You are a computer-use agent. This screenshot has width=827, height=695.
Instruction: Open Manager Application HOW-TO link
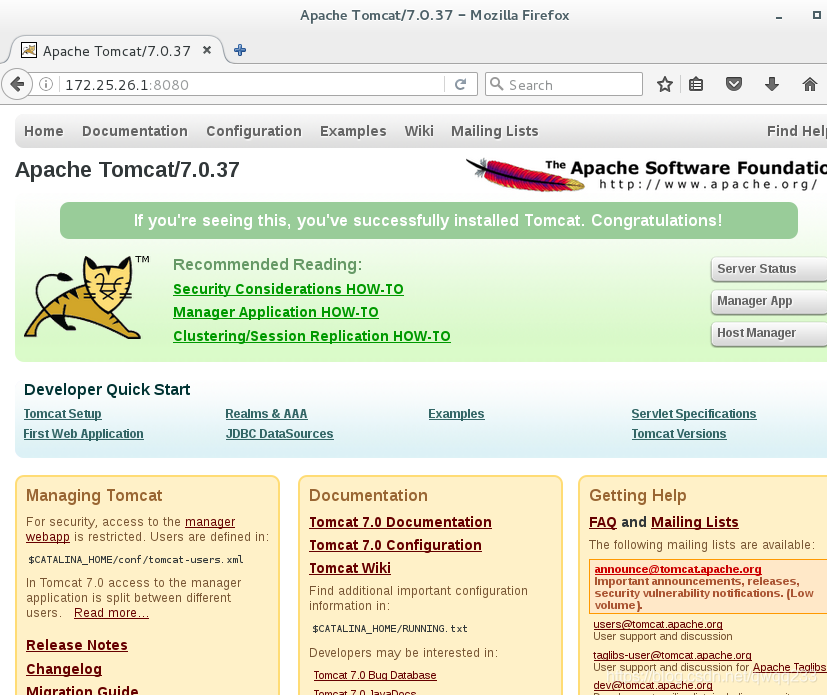(275, 312)
